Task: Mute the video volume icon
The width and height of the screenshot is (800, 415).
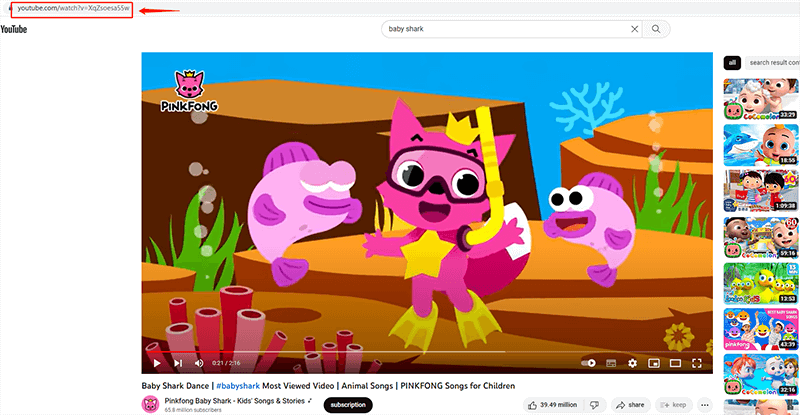Action: pos(199,363)
